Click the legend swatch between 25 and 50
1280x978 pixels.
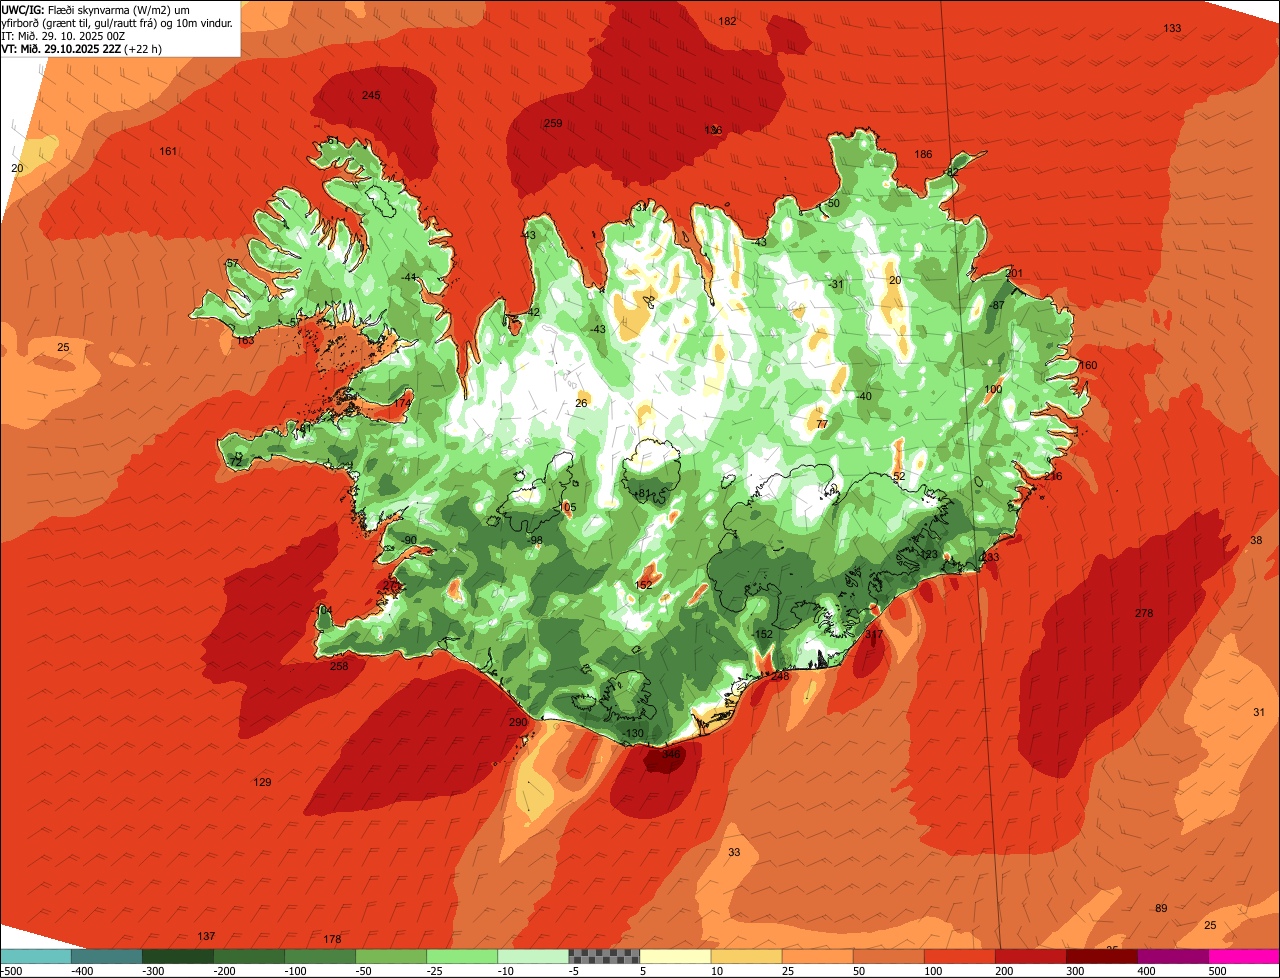tap(817, 956)
